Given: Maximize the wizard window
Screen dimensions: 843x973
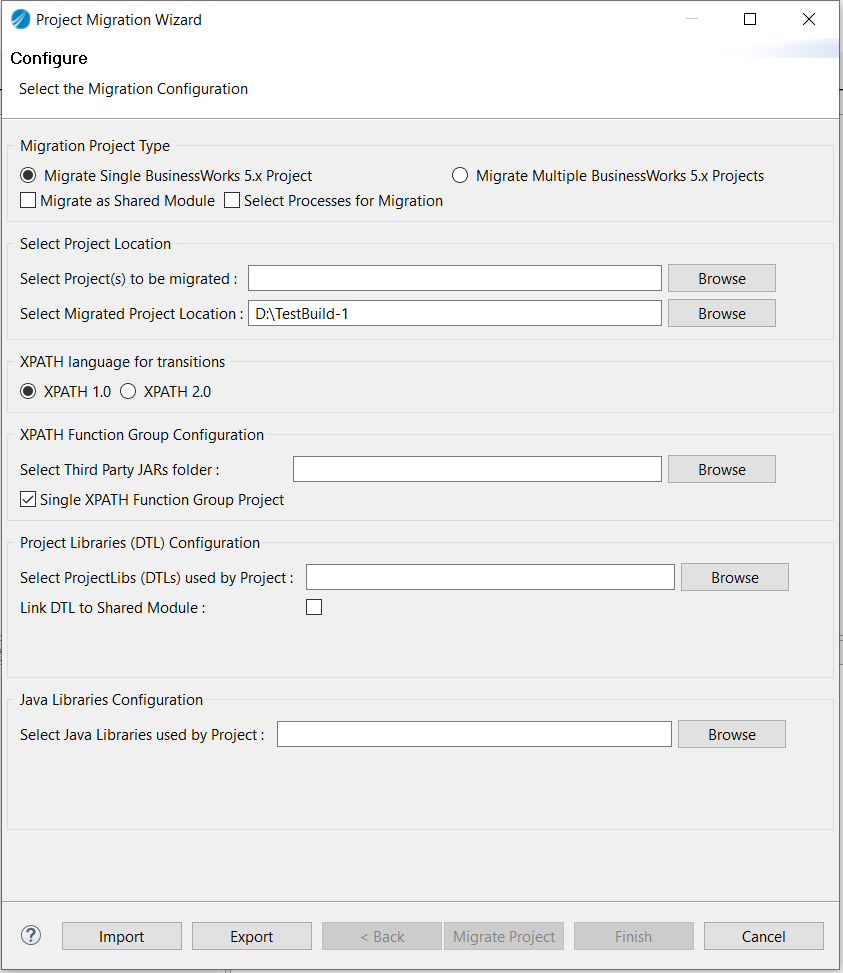Looking at the screenshot, I should (x=749, y=19).
